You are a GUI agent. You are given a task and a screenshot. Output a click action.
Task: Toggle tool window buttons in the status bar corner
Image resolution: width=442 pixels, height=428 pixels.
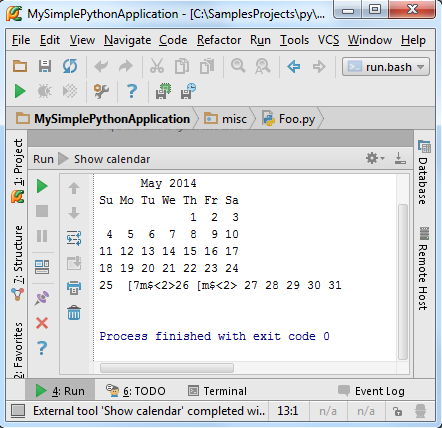(18, 411)
